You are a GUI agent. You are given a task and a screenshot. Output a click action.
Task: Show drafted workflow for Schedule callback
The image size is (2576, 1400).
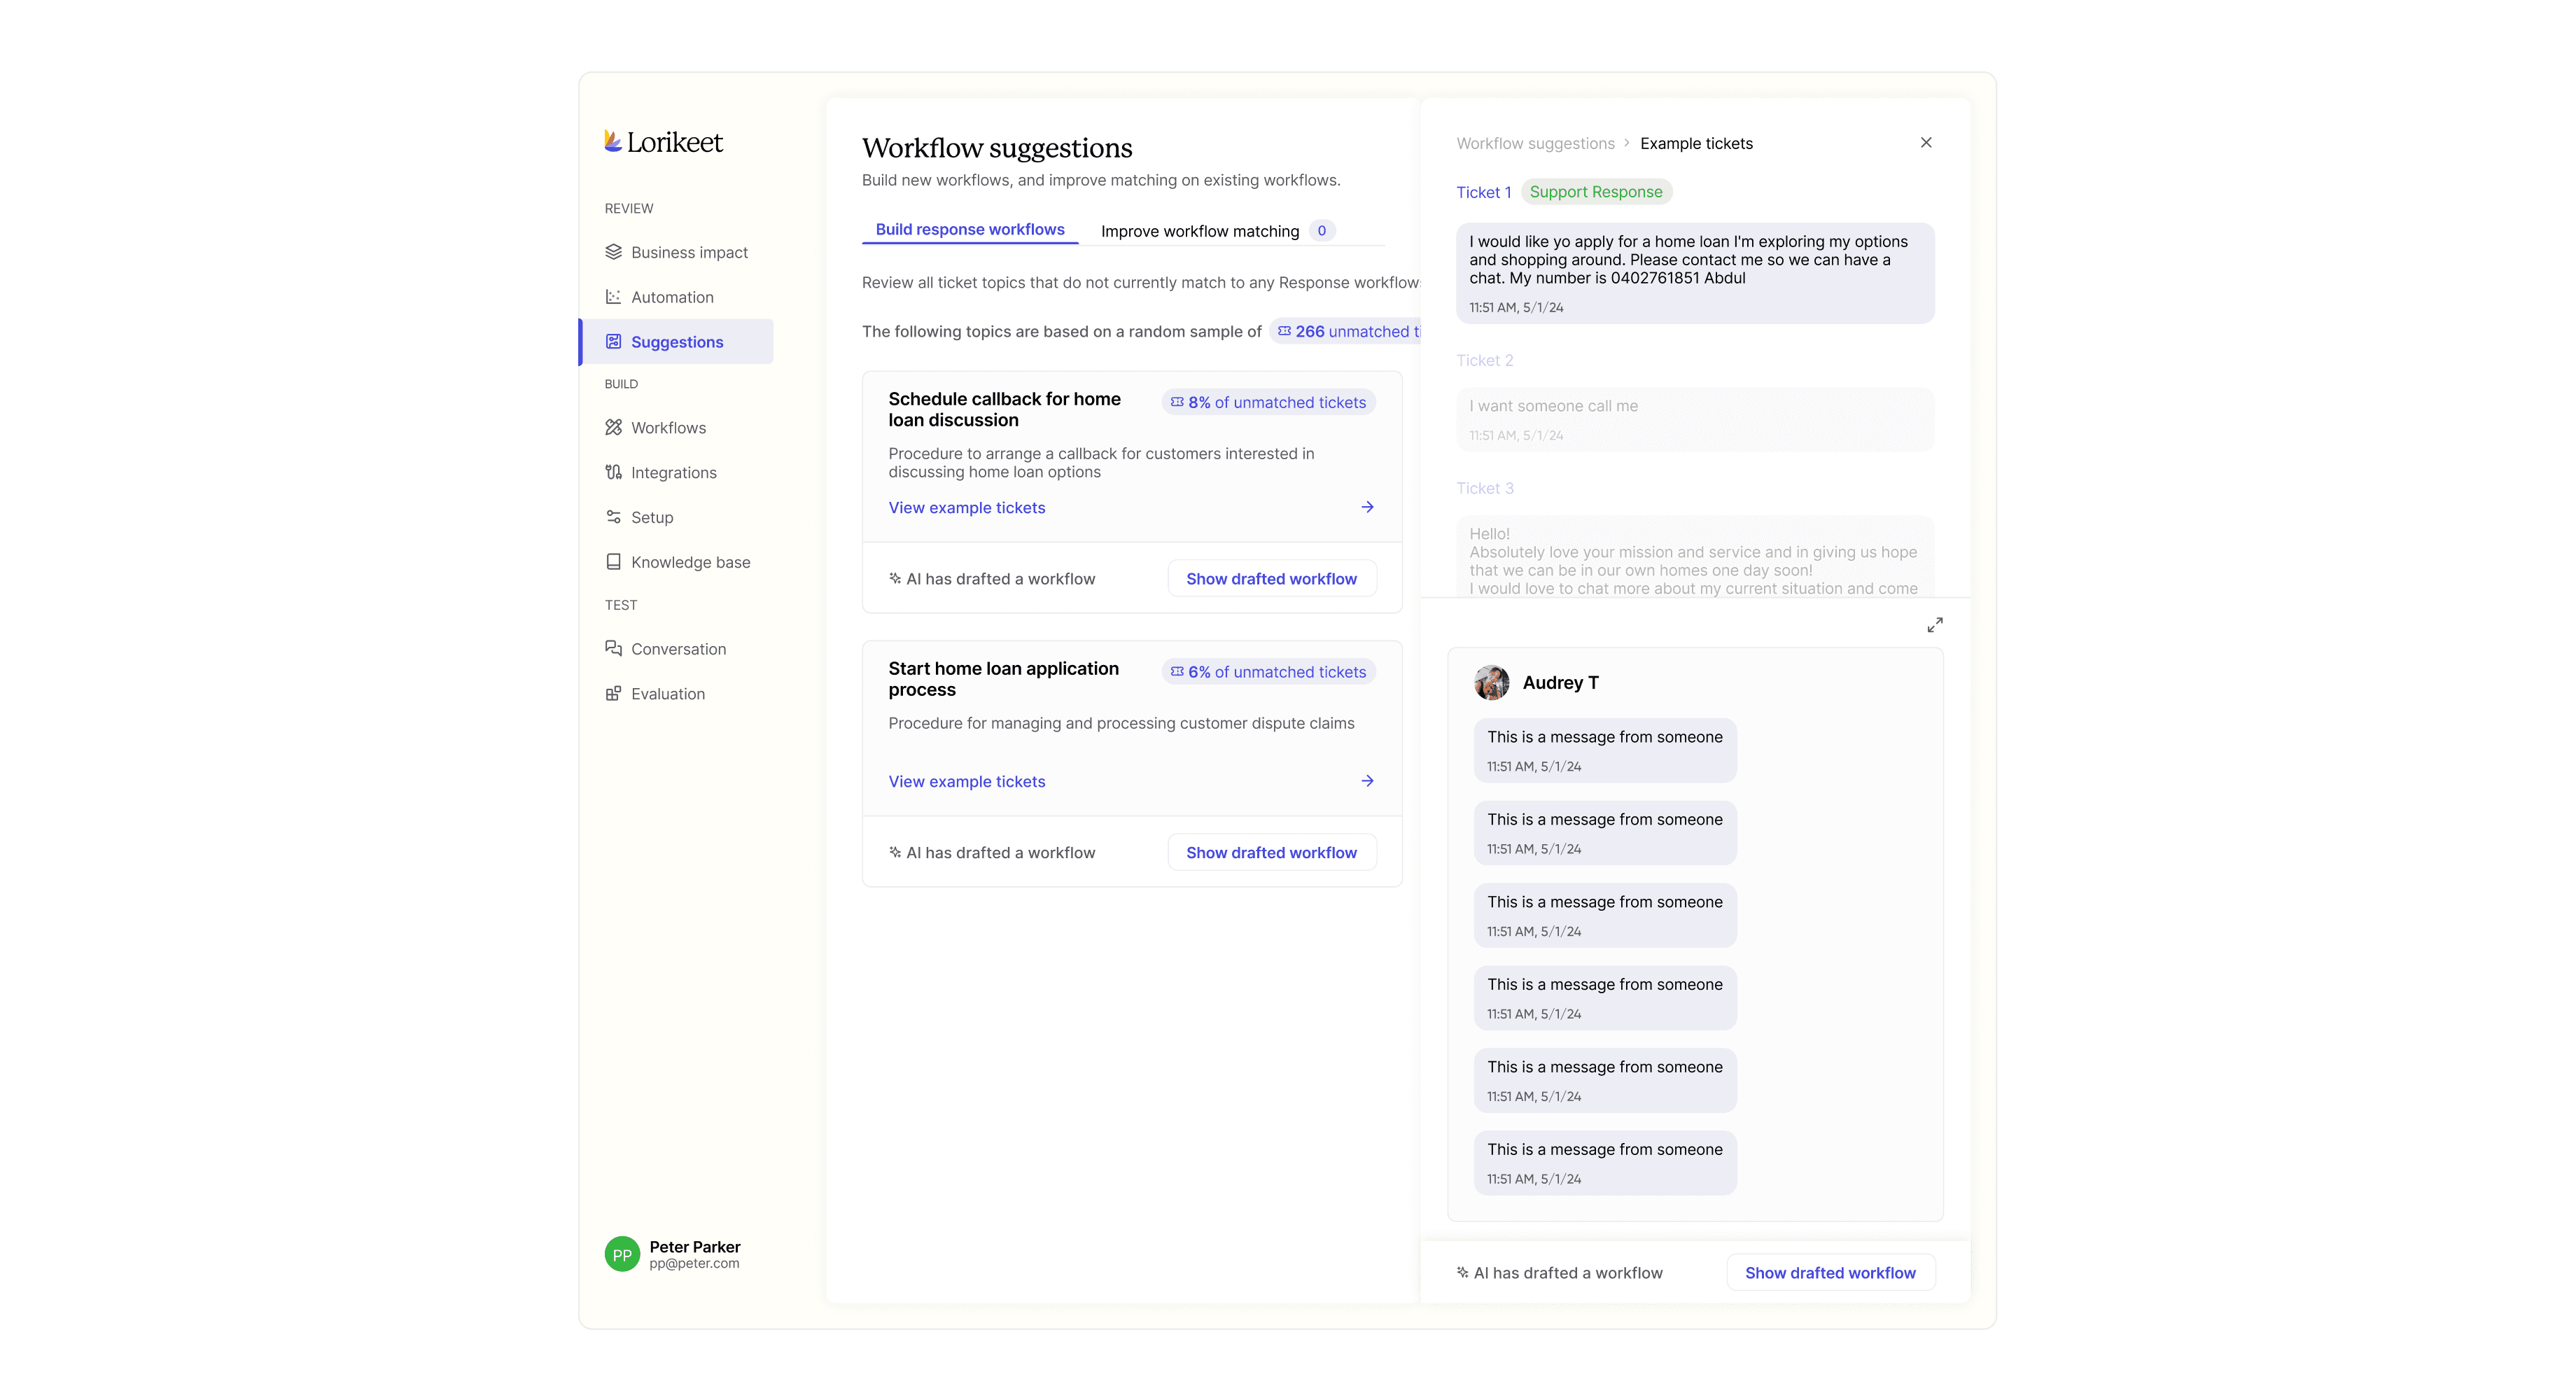coord(1271,578)
